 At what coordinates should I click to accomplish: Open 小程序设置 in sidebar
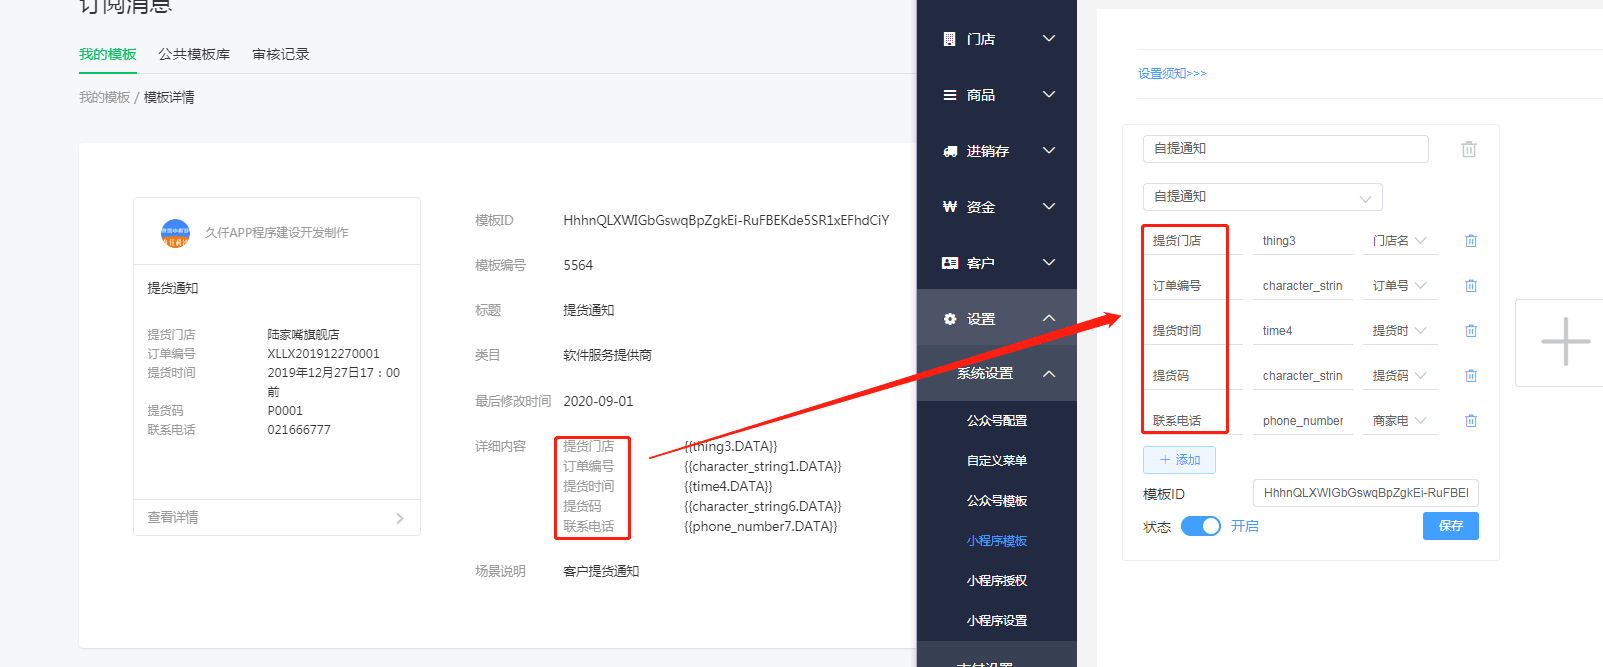tap(997, 621)
